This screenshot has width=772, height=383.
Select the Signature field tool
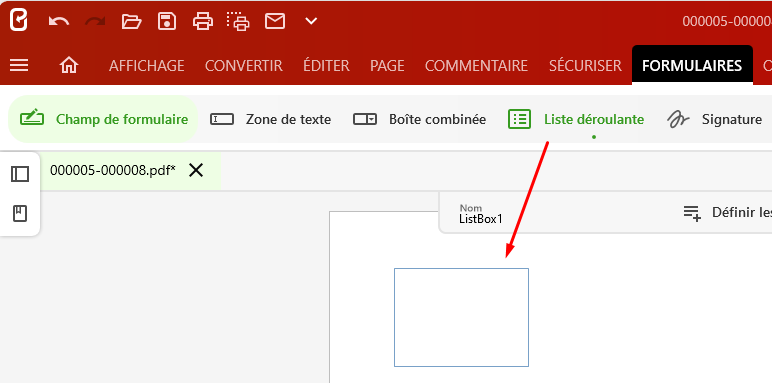pyautogui.click(x=715, y=119)
